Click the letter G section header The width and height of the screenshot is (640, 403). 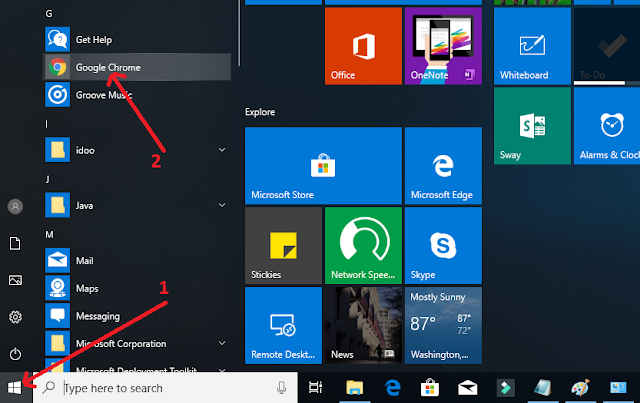(x=49, y=14)
